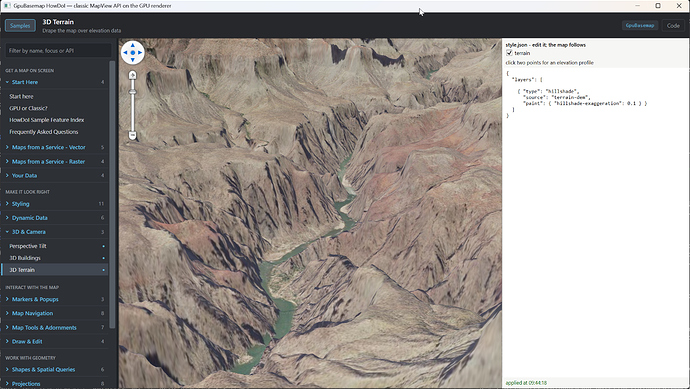Open the Samples panel button
Image resolution: width=690 pixels, height=389 pixels.
click(20, 26)
